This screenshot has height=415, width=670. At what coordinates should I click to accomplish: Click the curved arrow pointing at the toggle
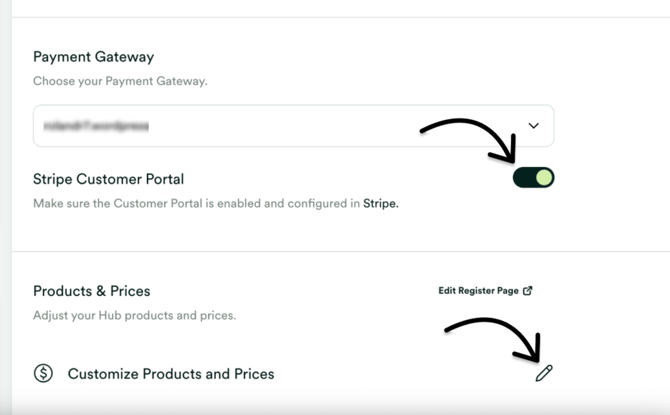468,141
